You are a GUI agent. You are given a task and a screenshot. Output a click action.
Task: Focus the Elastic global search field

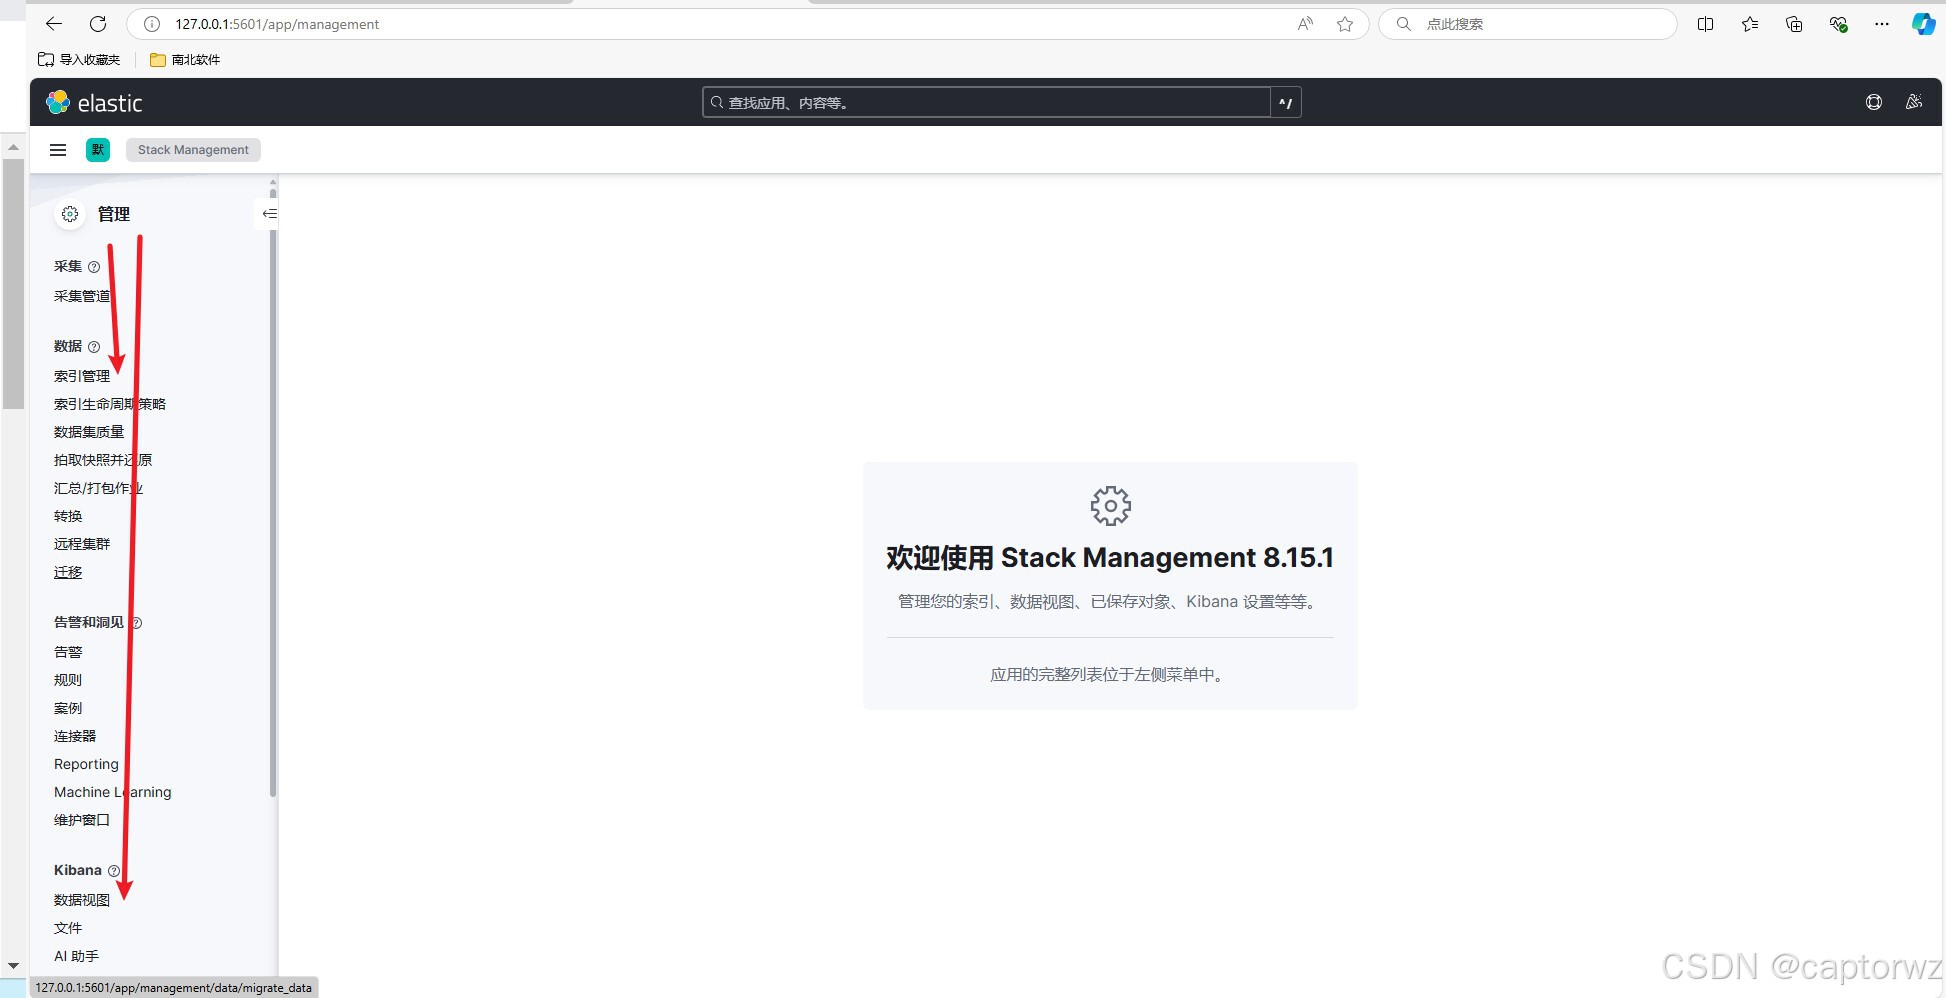[987, 102]
